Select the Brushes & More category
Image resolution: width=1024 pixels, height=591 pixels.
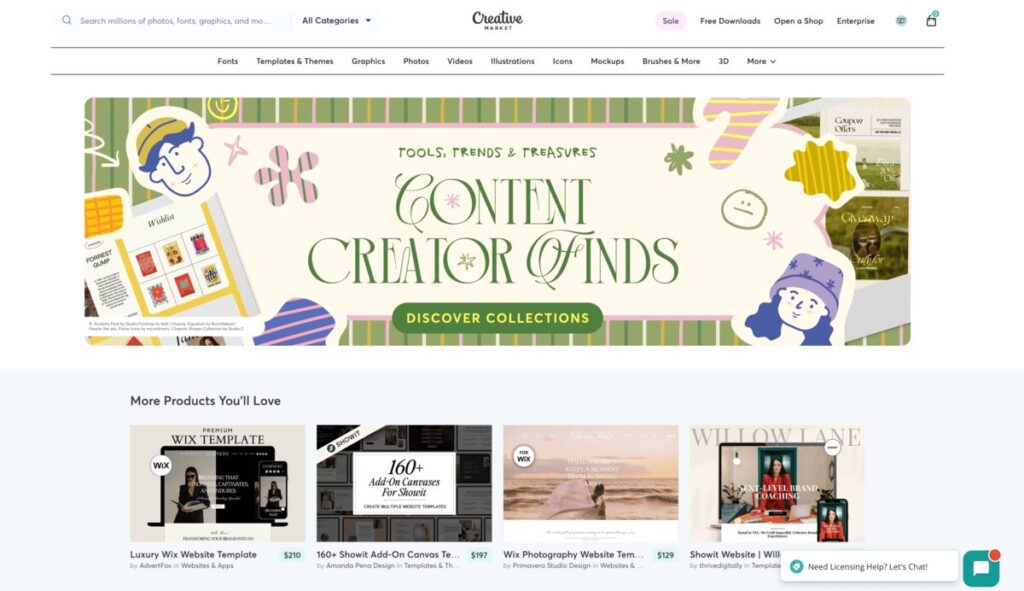pos(671,61)
